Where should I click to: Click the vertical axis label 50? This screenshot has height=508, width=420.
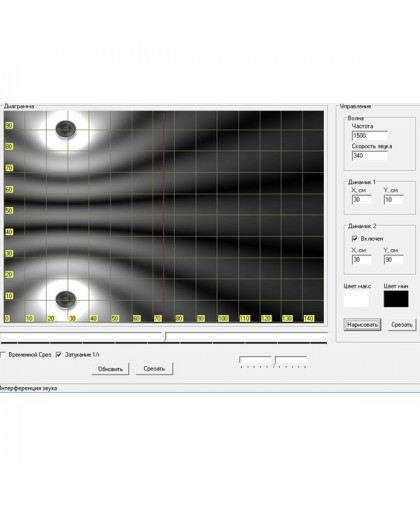9,211
